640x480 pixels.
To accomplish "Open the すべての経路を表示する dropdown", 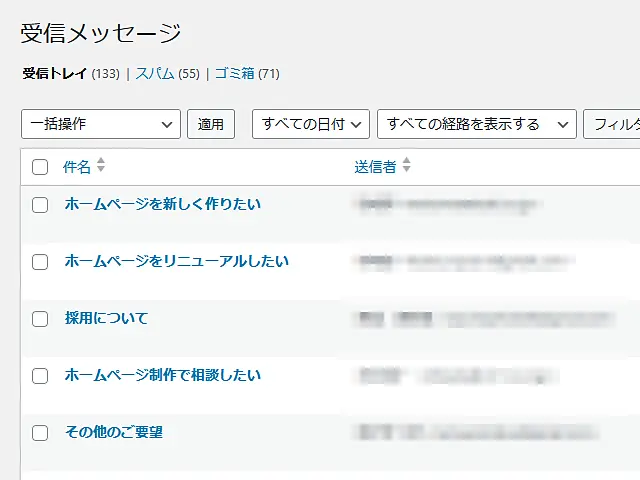I will click(x=477, y=124).
